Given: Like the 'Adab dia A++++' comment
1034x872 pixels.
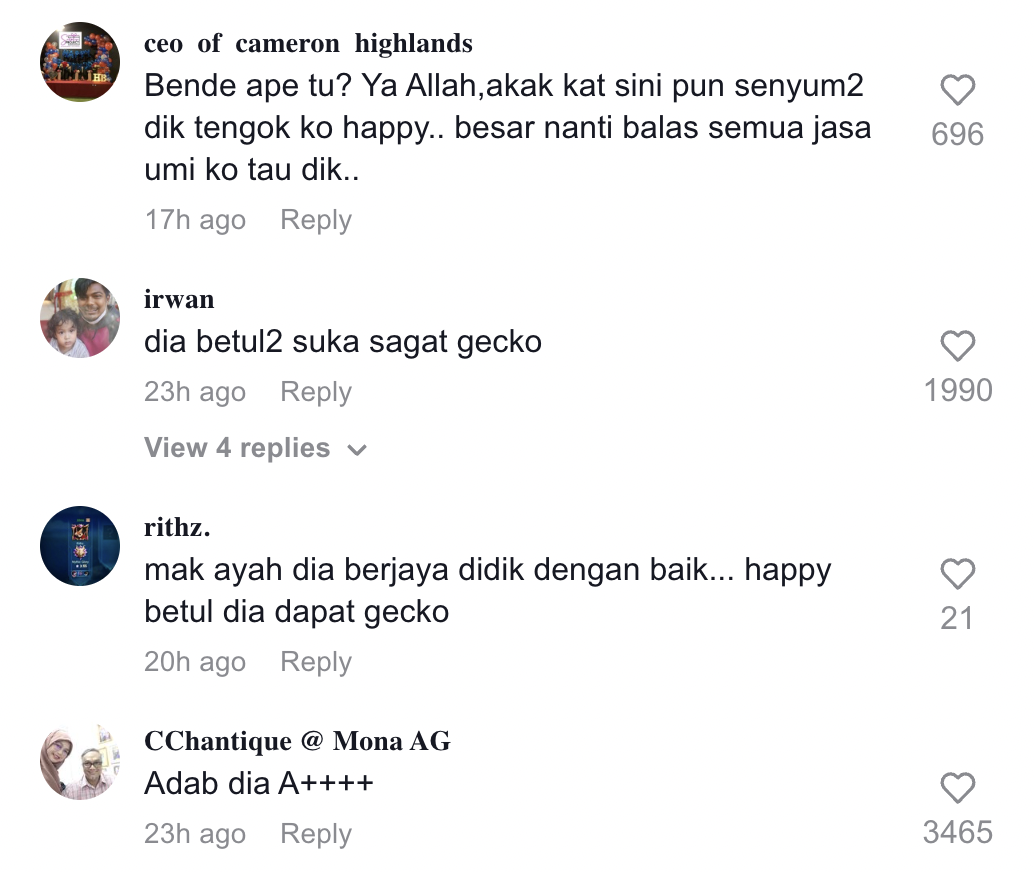Looking at the screenshot, I should (957, 789).
